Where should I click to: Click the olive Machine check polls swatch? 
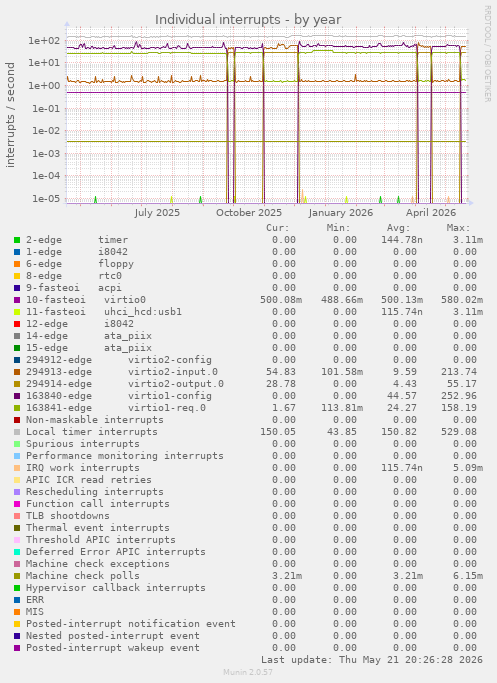(x=17, y=576)
